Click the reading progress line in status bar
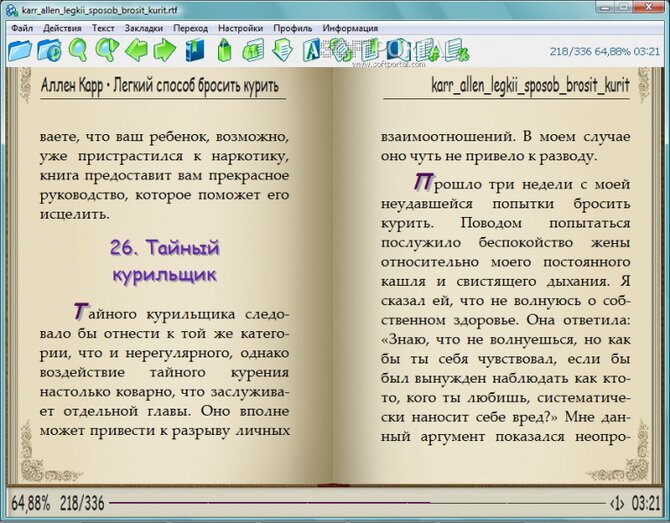The height and width of the screenshot is (523, 670). click(x=357, y=503)
